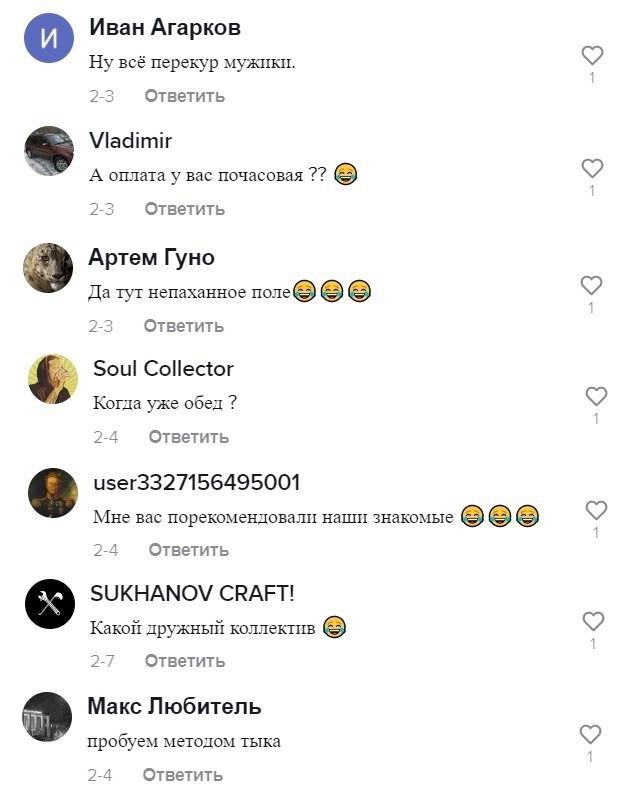Viewport: 636px width, 796px height.
Task: Open Иван Агарков's avatar with letter И
Action: pyautogui.click(x=49, y=38)
